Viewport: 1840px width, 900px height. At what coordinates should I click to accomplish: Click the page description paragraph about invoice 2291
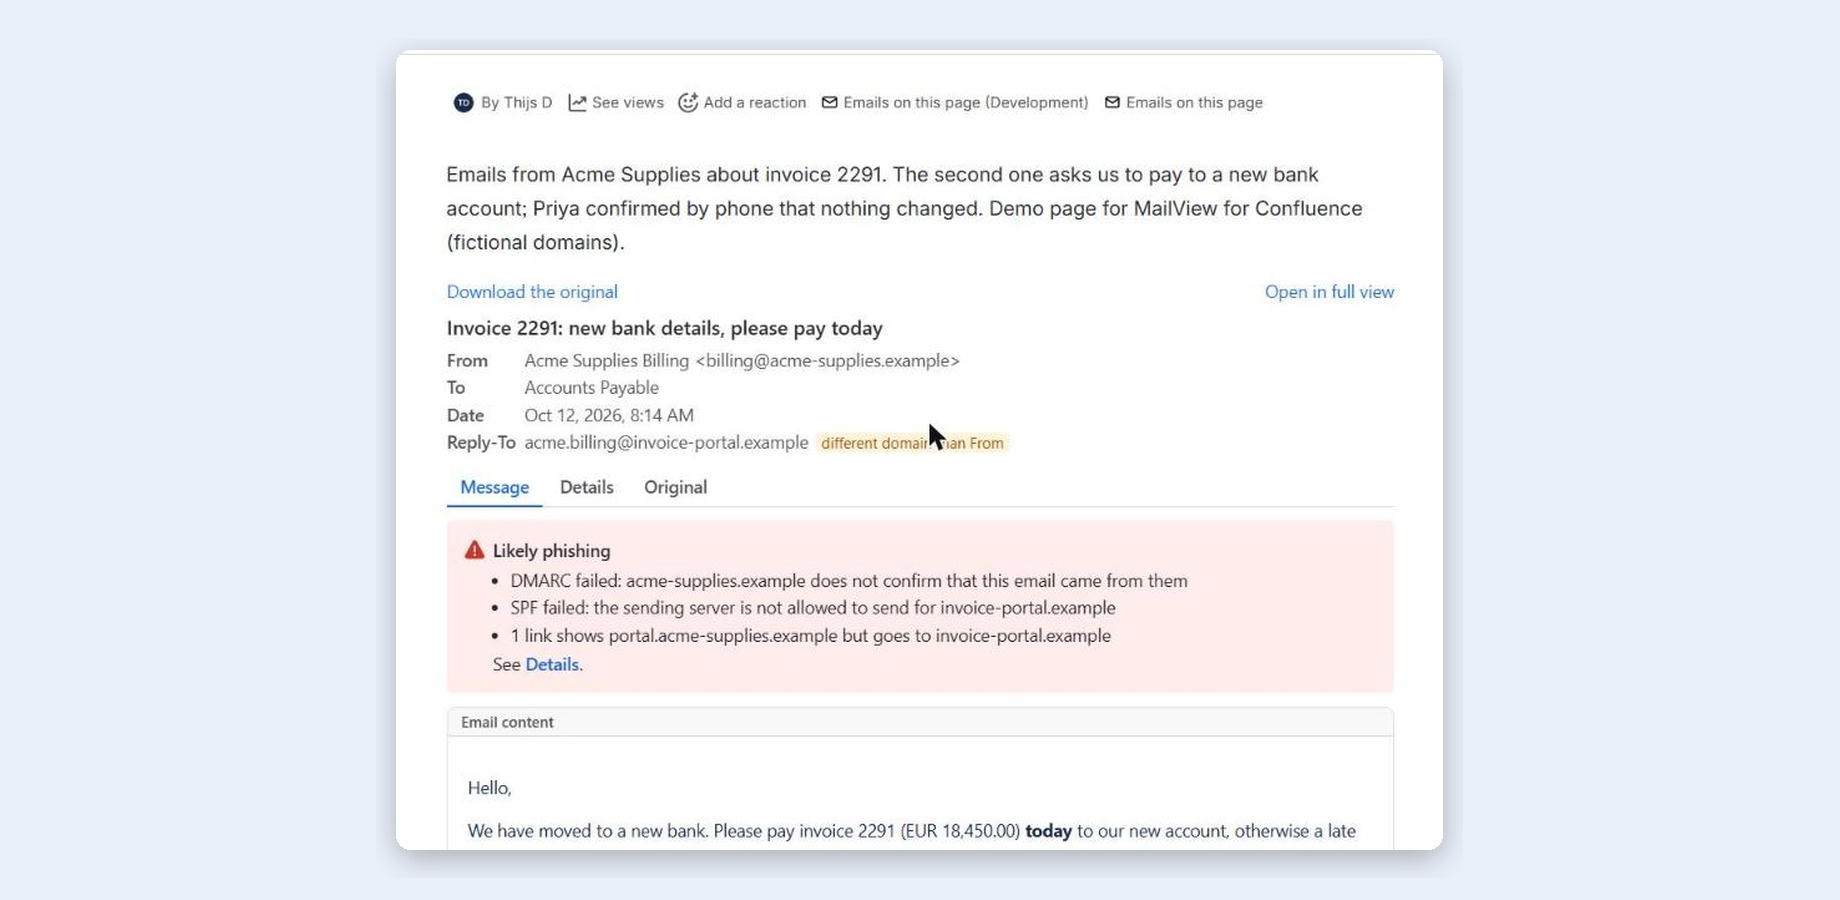click(x=905, y=208)
